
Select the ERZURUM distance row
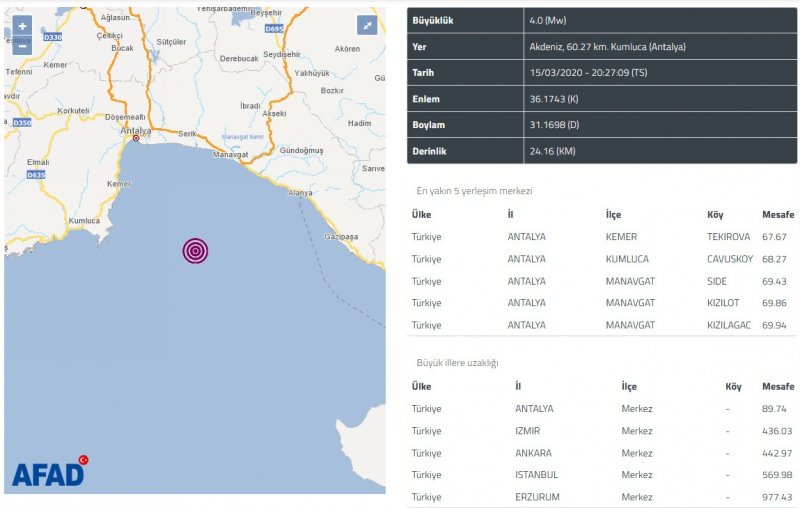pos(602,497)
